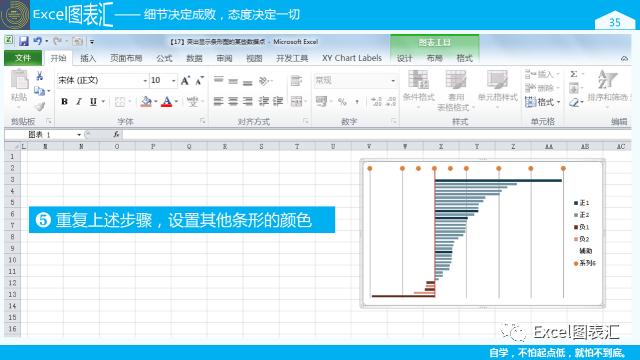Toggle Underline formatting
The image size is (640, 360).
click(93, 101)
